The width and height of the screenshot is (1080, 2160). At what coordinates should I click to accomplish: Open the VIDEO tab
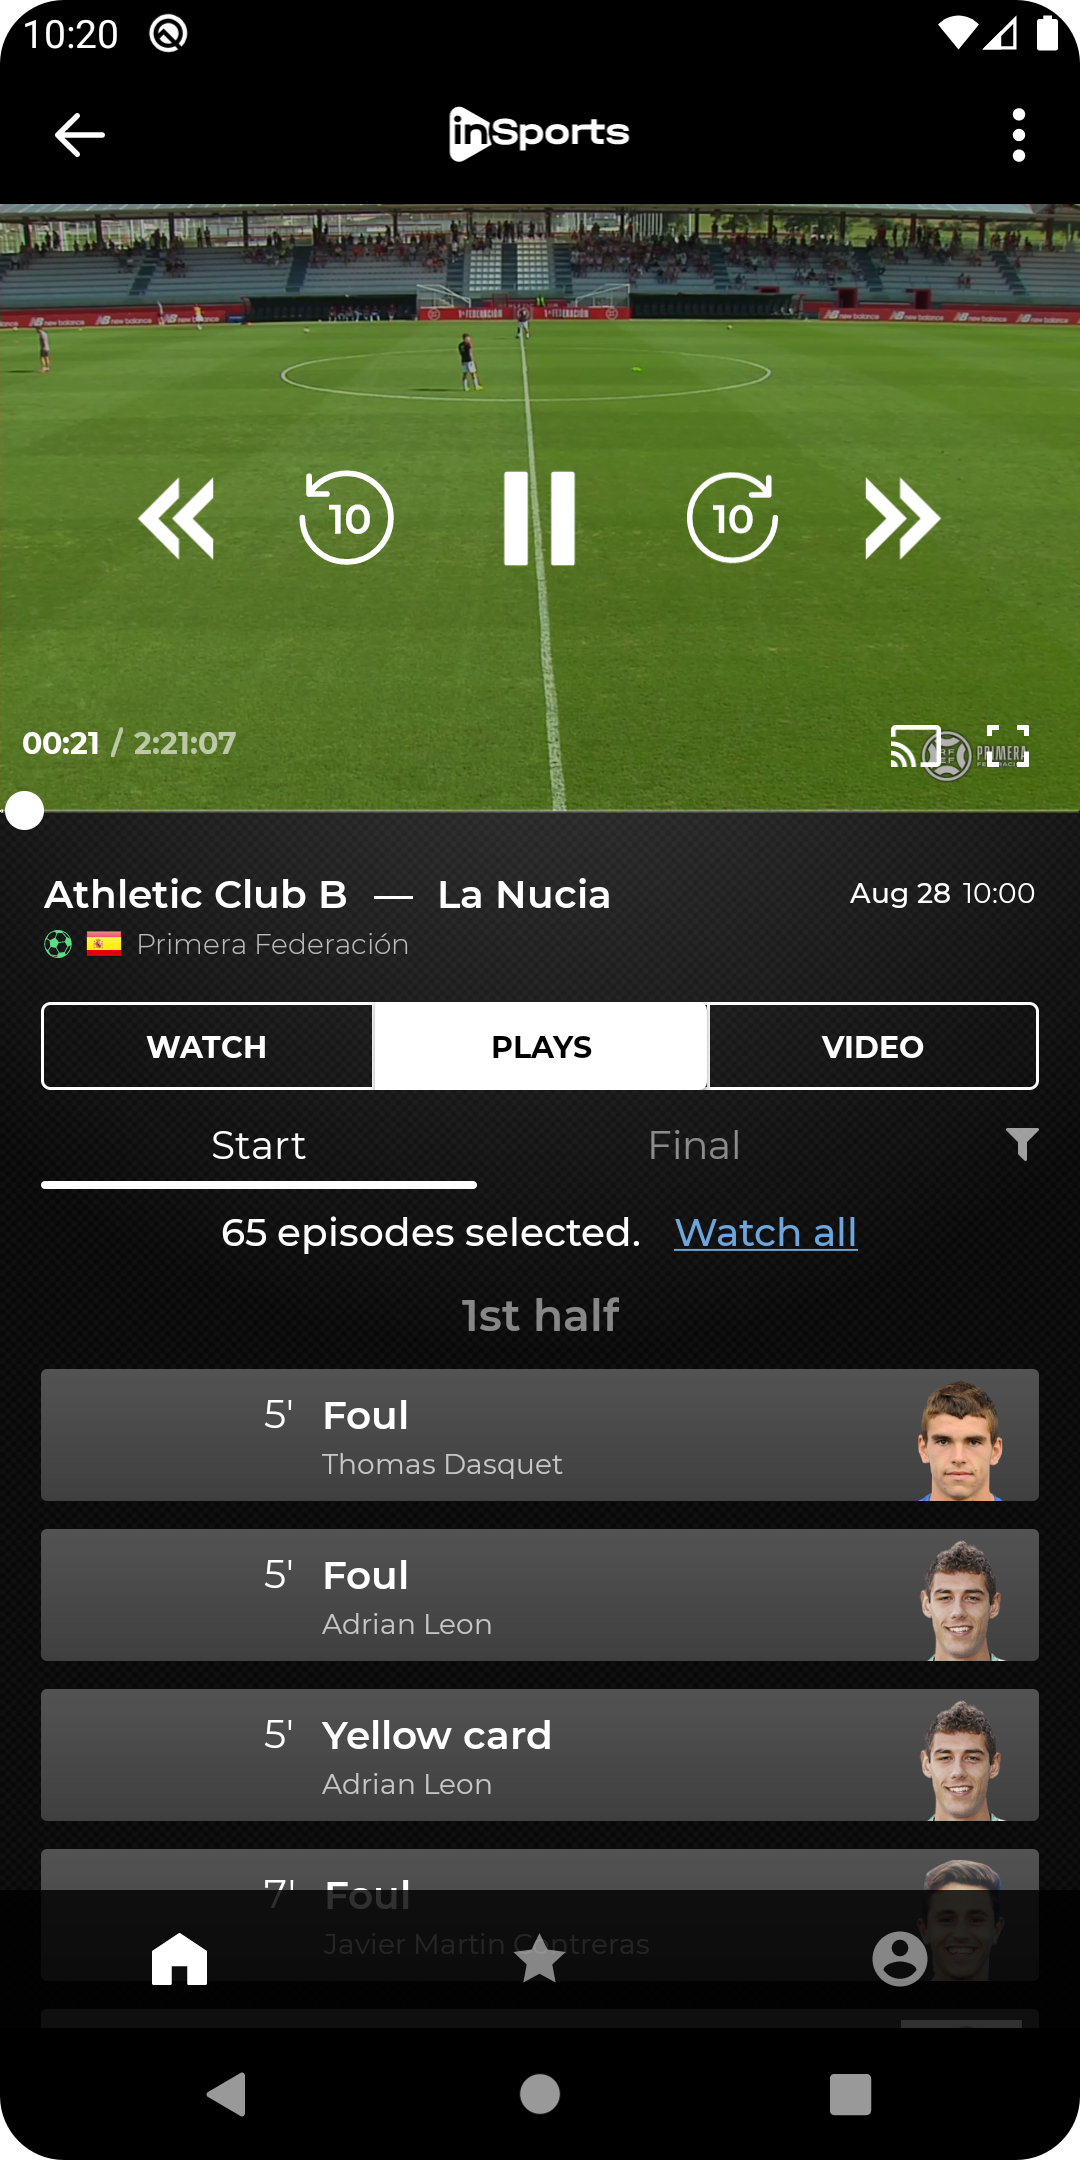pyautogui.click(x=872, y=1047)
